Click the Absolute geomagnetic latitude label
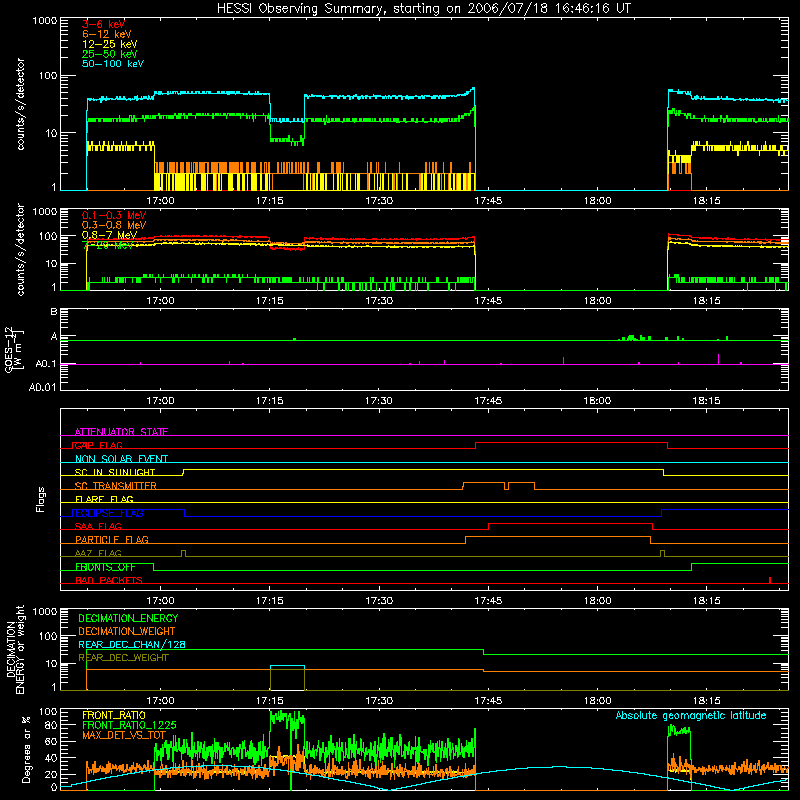This screenshot has width=800, height=800. point(691,715)
